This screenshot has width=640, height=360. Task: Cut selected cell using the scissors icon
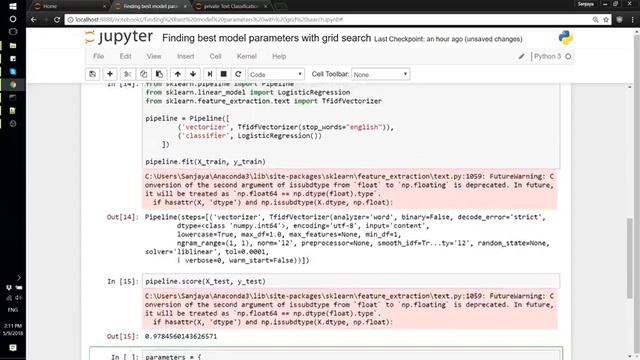click(x=127, y=74)
